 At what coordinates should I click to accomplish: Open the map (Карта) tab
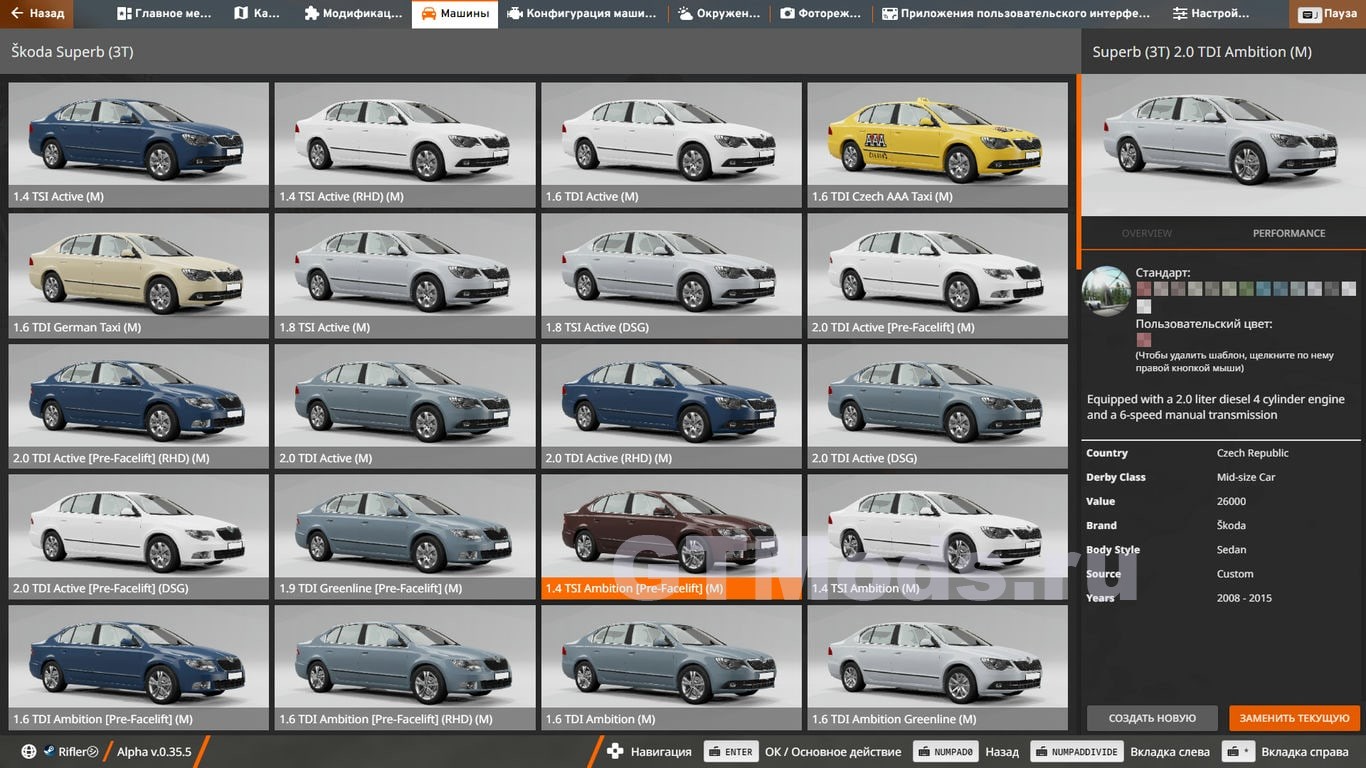(x=257, y=14)
